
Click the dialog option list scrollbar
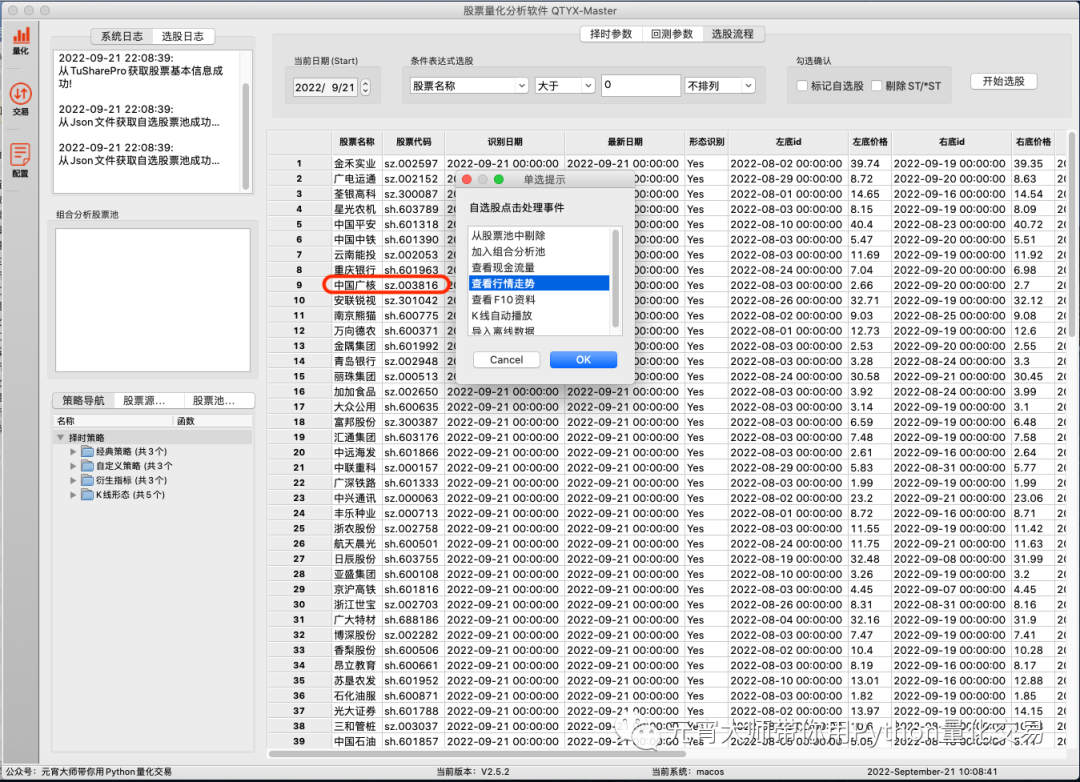(615, 279)
